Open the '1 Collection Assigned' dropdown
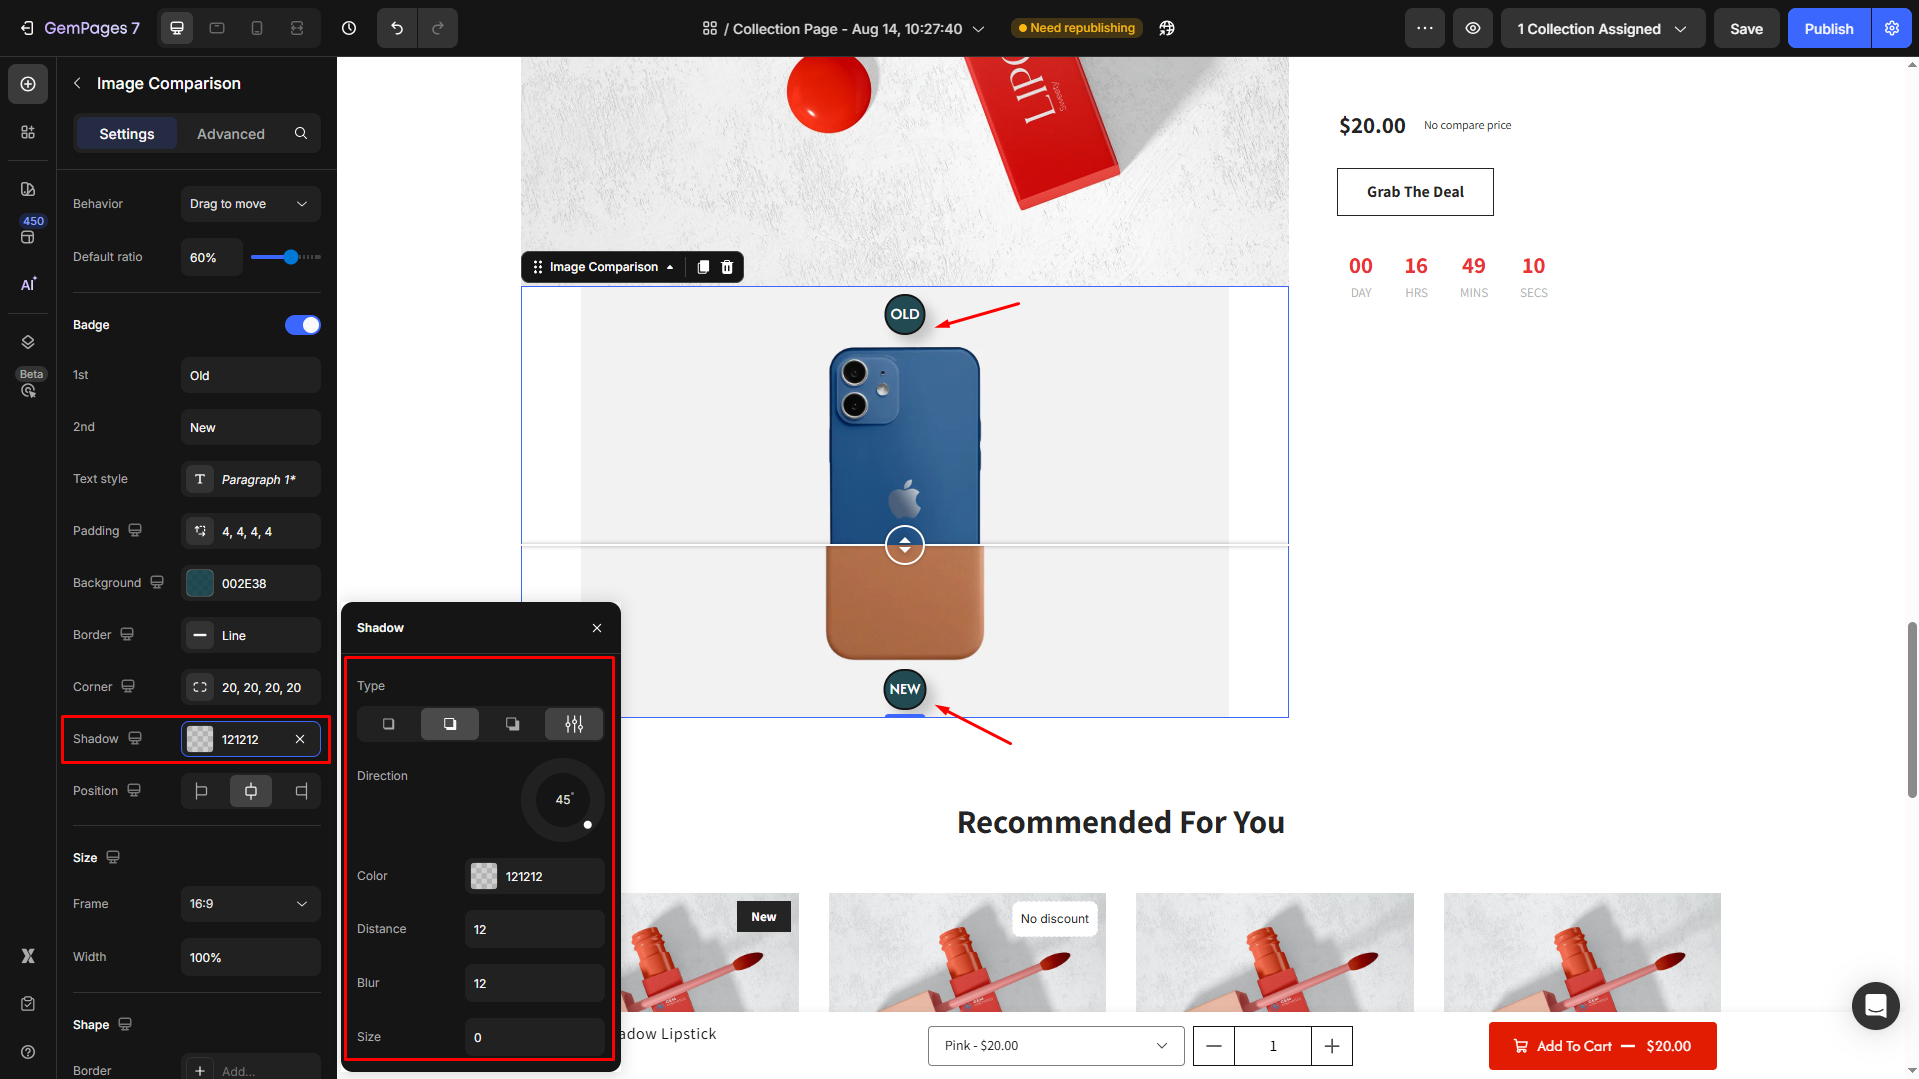The width and height of the screenshot is (1919, 1079). 1603,28
